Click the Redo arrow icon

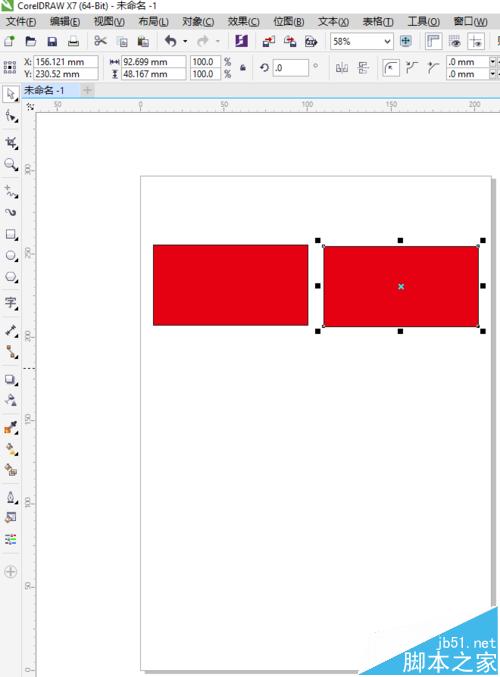click(202, 41)
